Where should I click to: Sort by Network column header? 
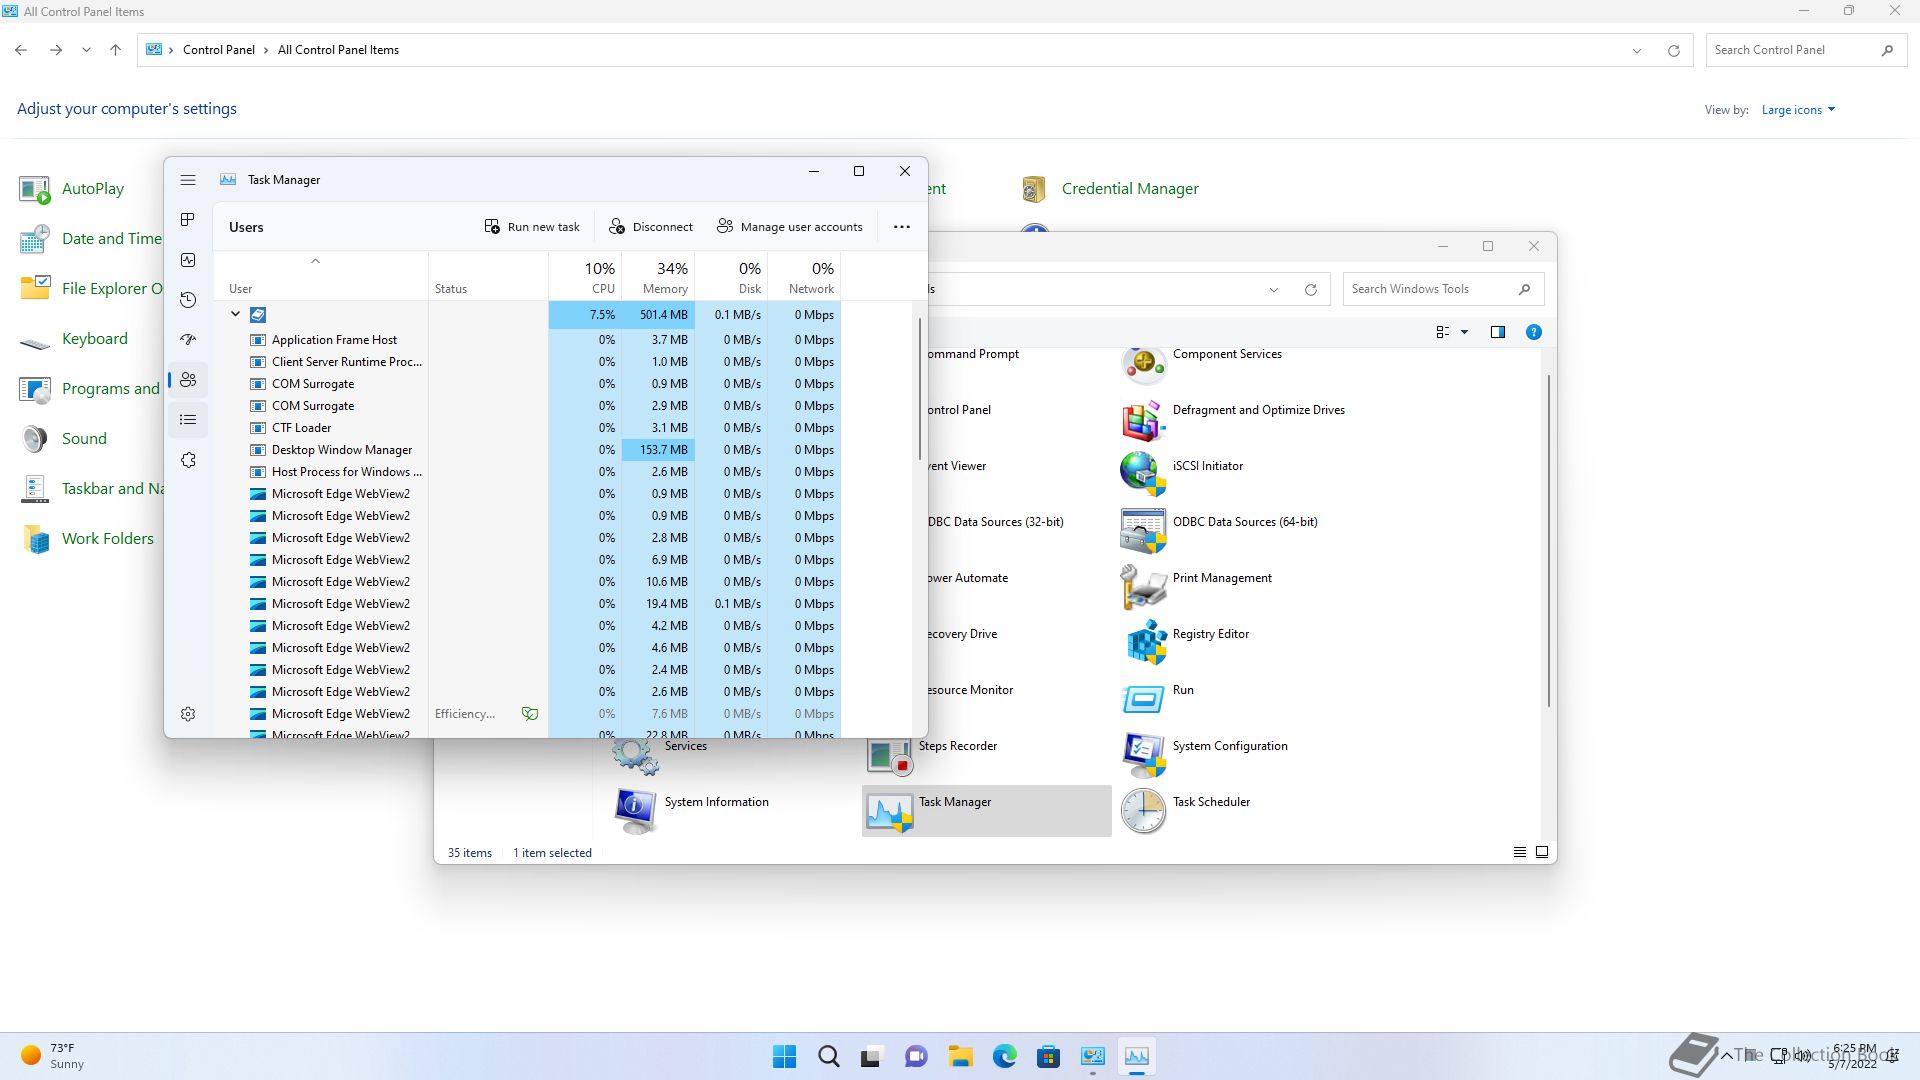point(804,276)
